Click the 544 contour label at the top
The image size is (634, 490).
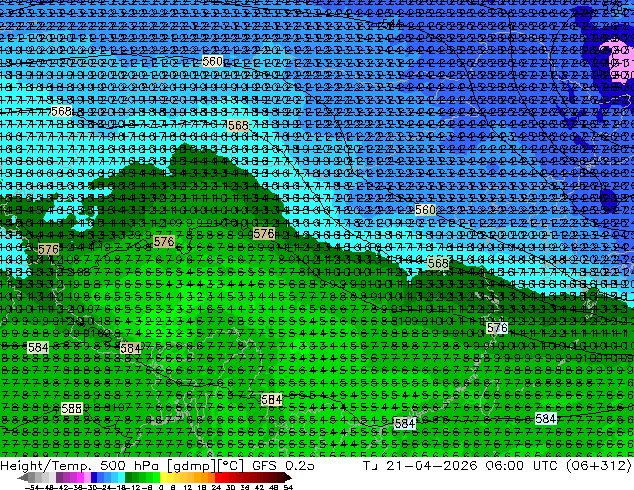[x=391, y=23]
